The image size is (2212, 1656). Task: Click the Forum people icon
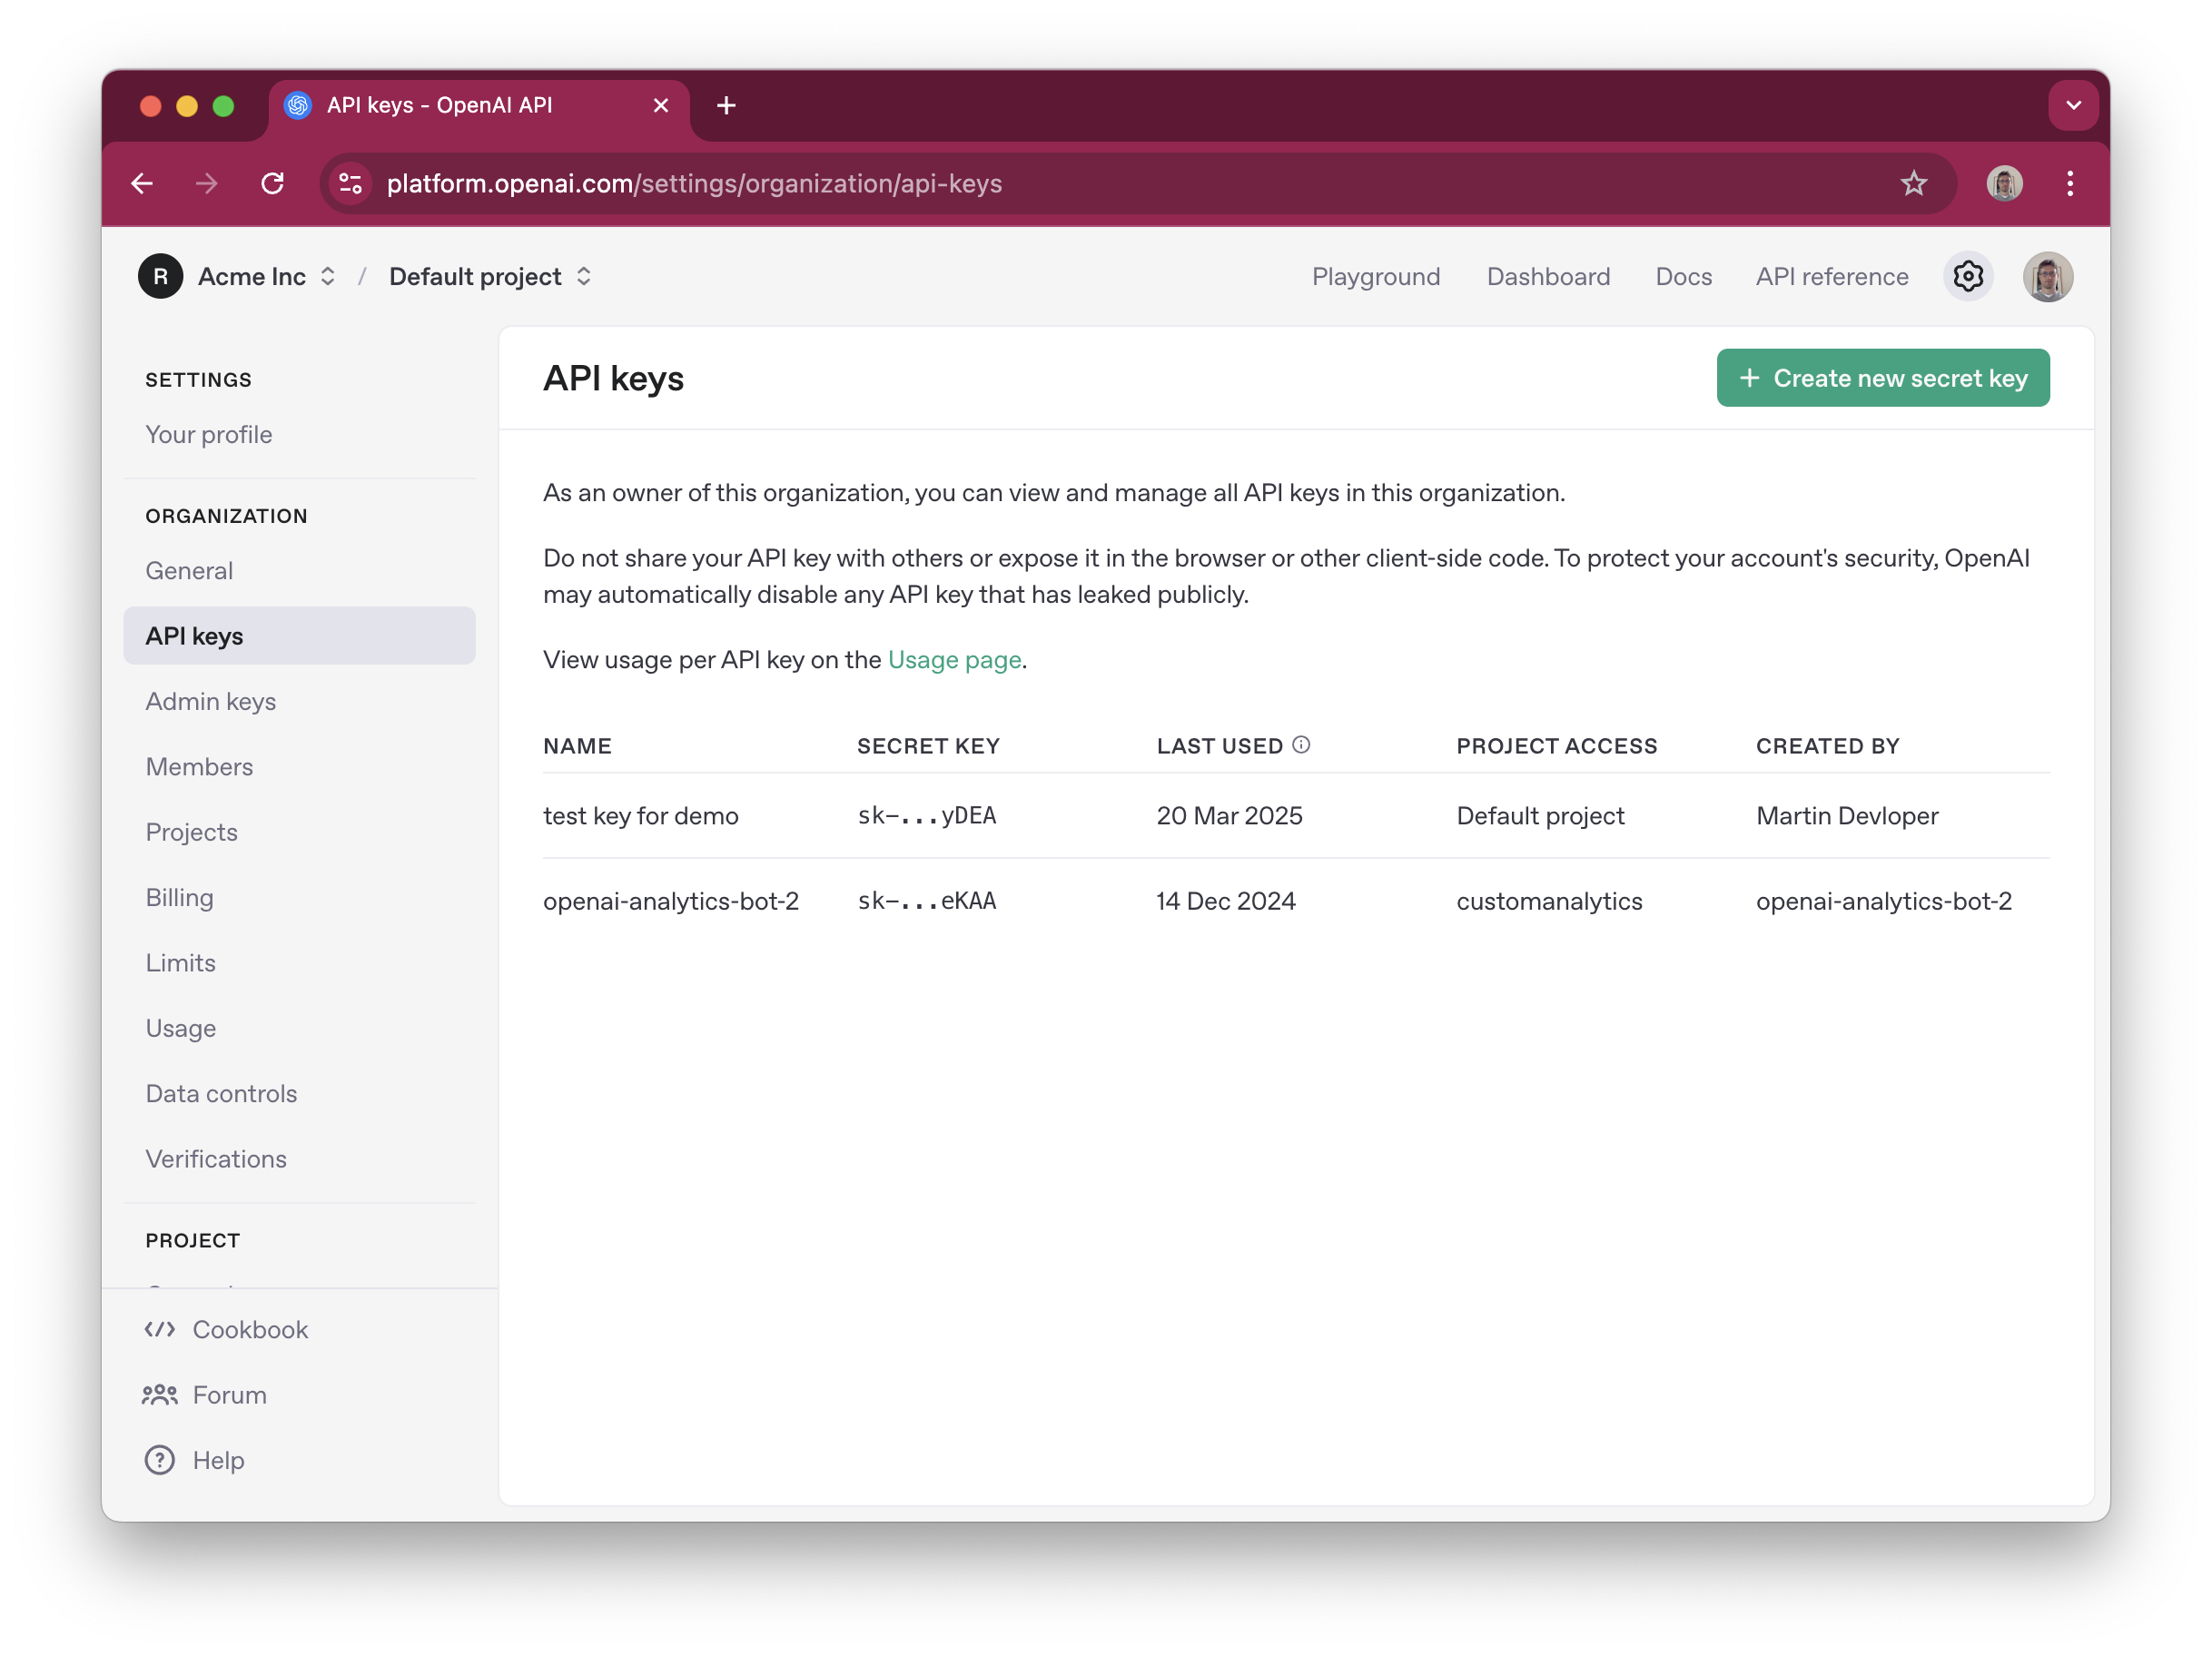[x=160, y=1394]
